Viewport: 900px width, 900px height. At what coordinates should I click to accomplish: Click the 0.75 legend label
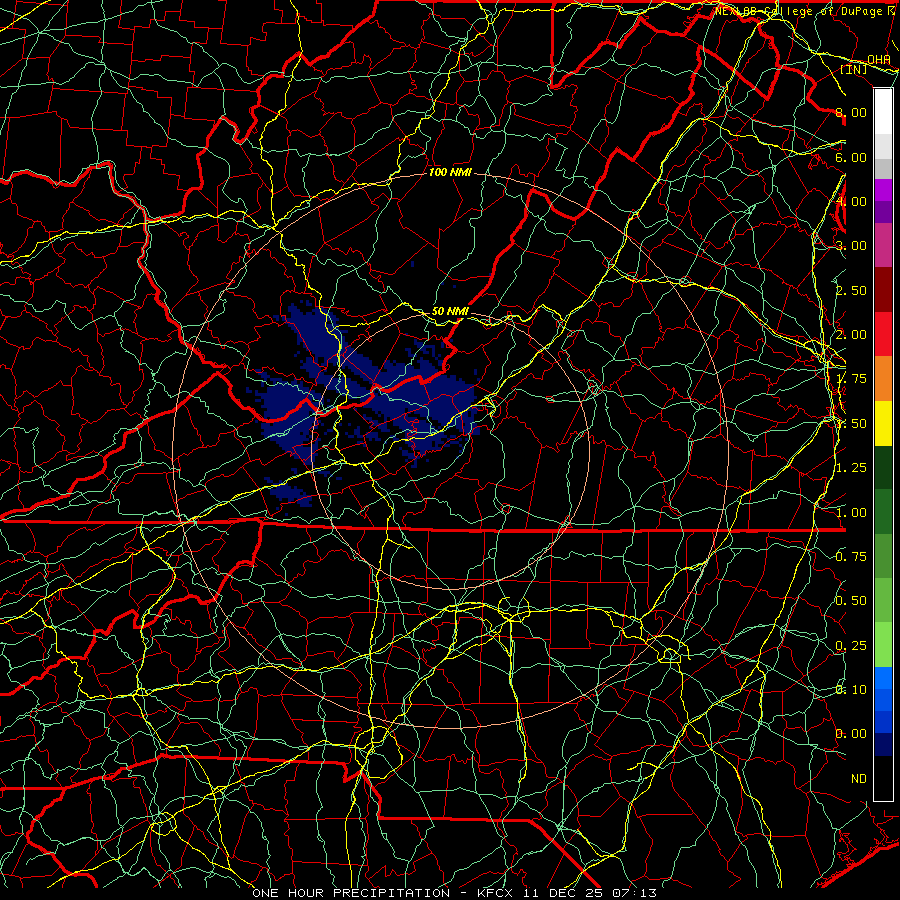[x=851, y=557]
